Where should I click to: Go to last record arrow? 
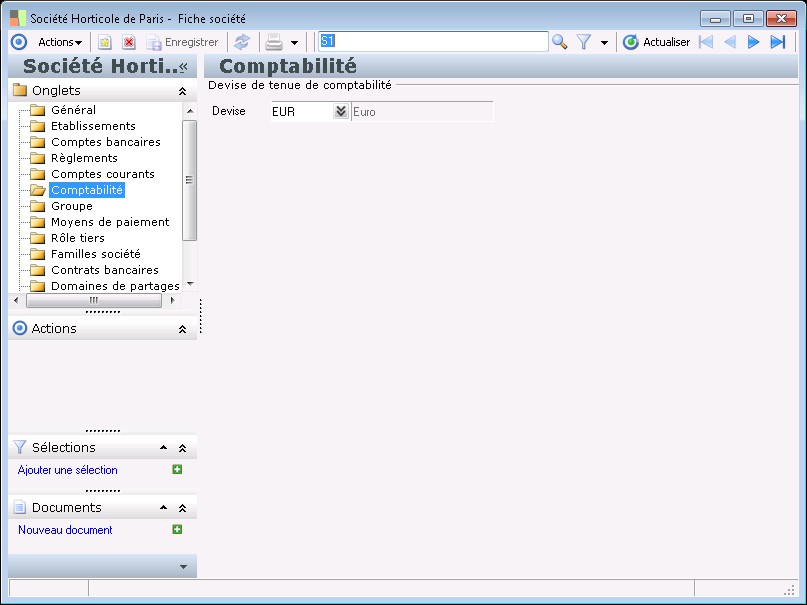pyautogui.click(x=778, y=42)
